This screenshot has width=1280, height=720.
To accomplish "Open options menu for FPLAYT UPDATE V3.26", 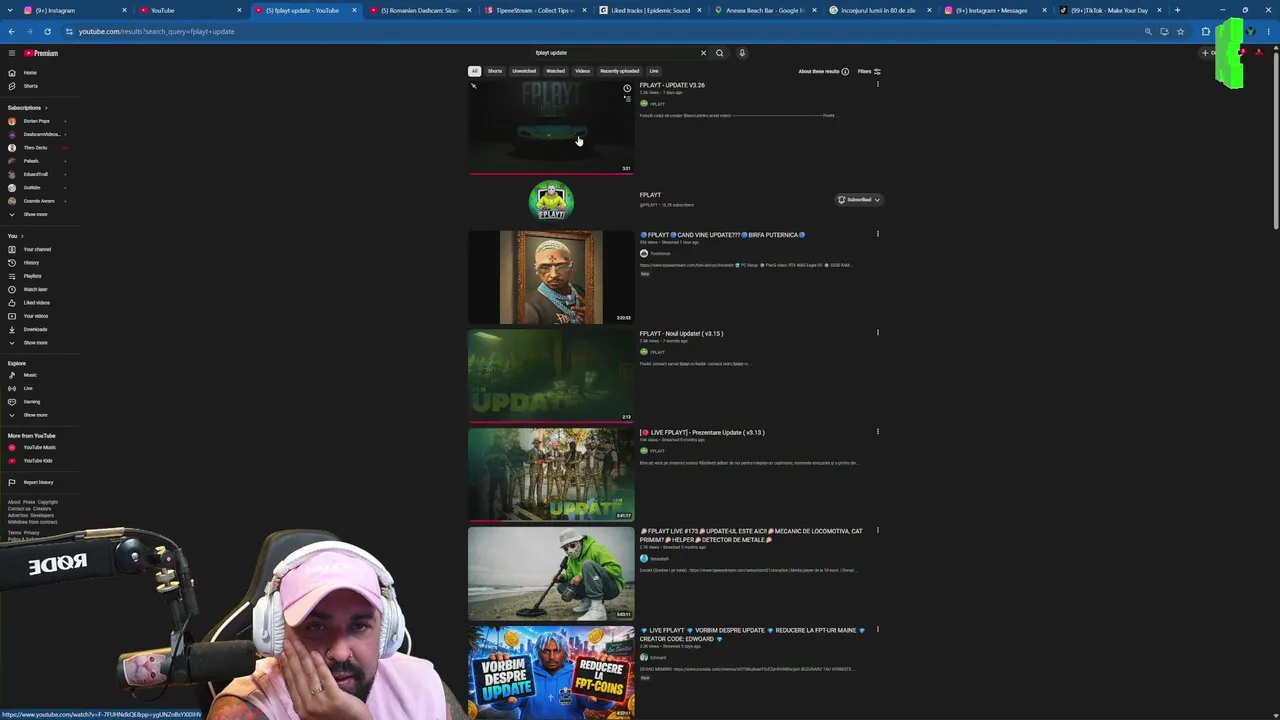I will [x=878, y=85].
